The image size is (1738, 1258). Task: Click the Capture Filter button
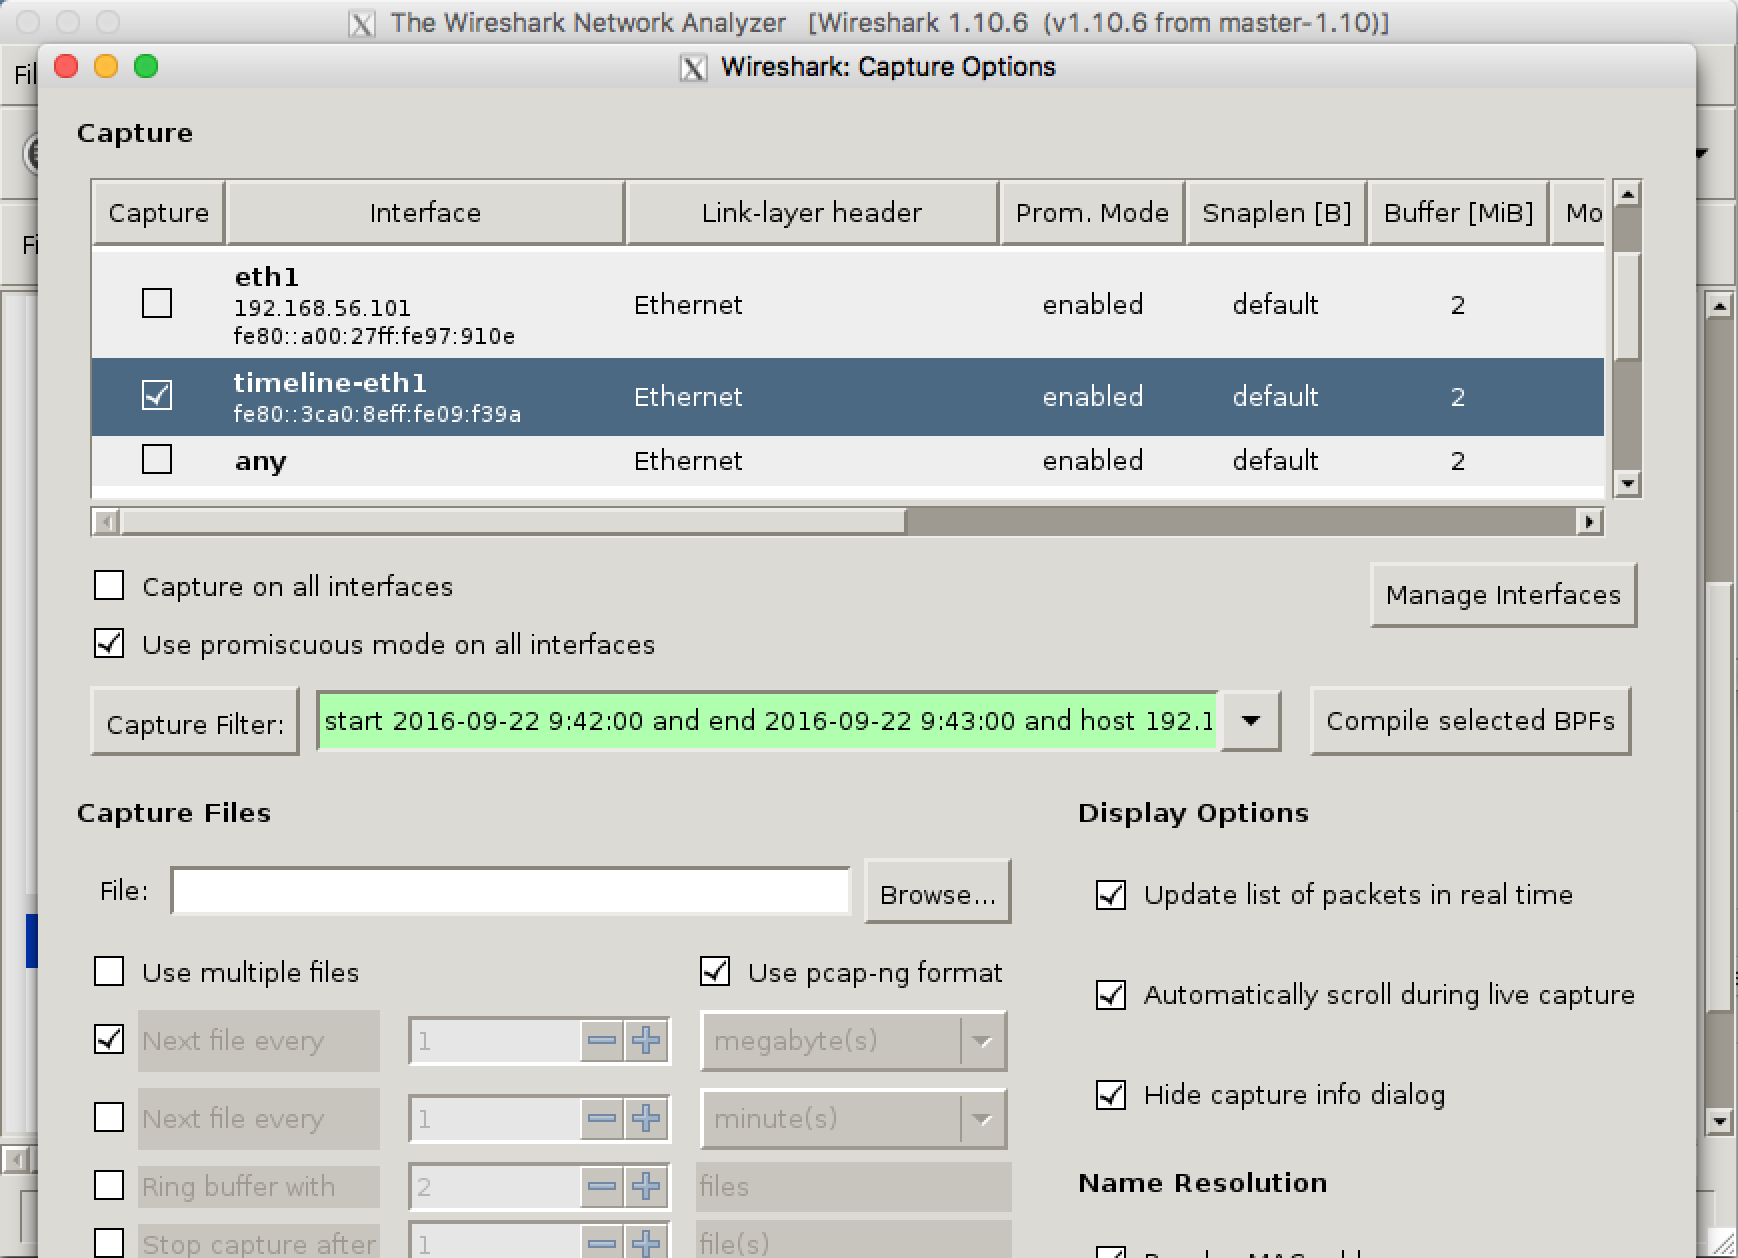click(195, 722)
